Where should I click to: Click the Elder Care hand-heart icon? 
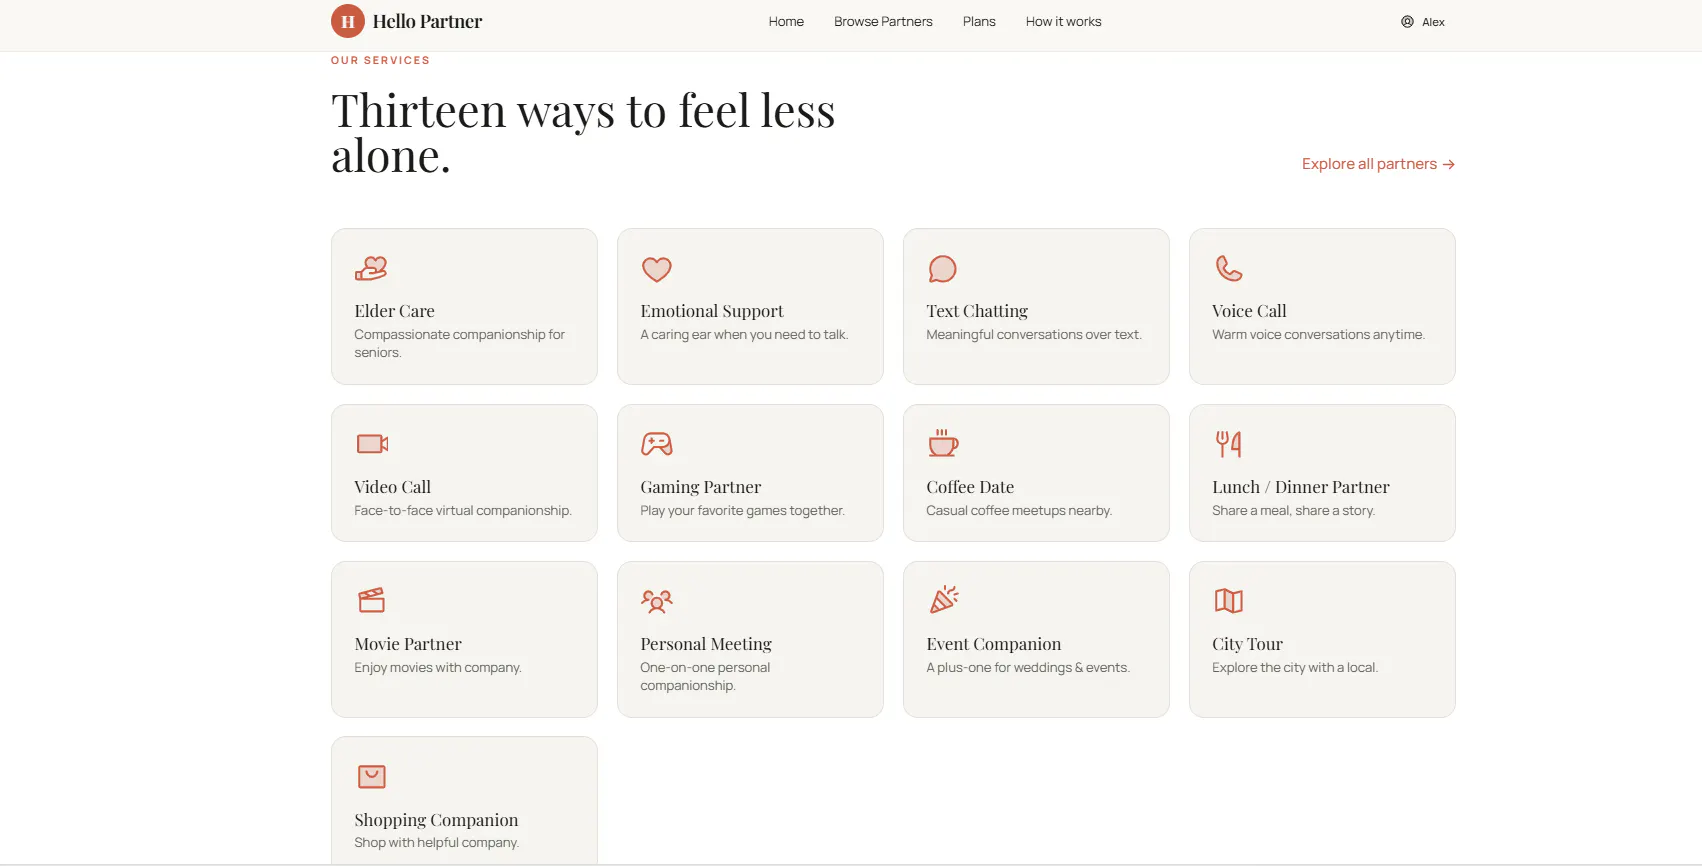tap(371, 268)
